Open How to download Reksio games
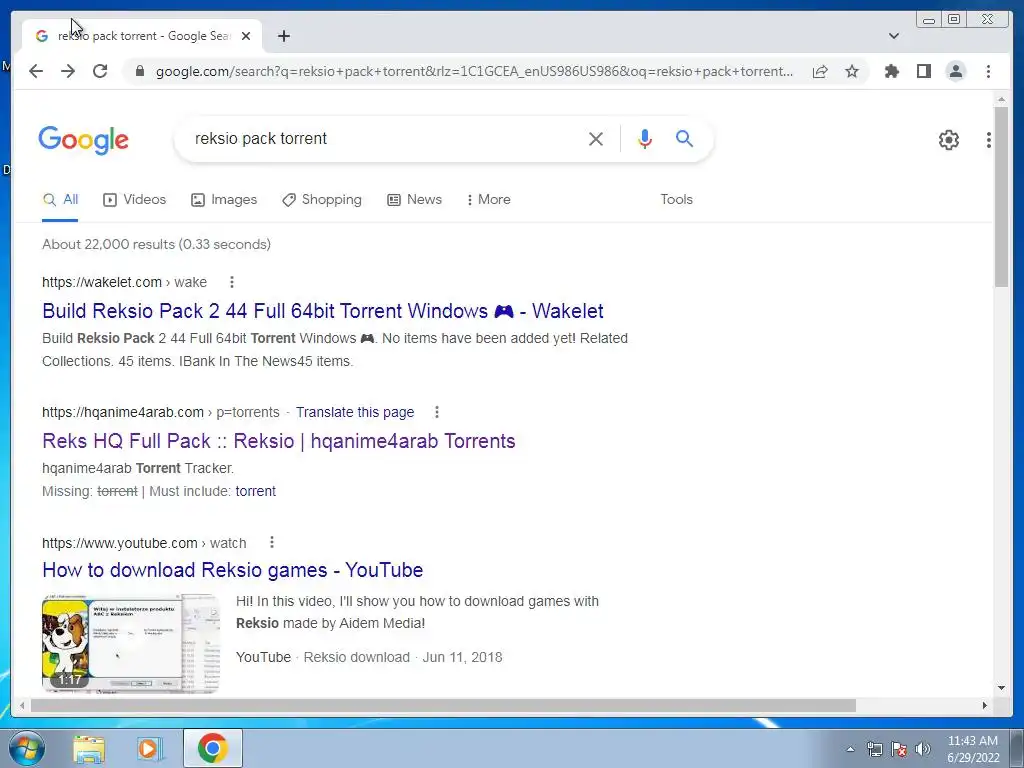Image resolution: width=1024 pixels, height=768 pixels. pos(232,570)
